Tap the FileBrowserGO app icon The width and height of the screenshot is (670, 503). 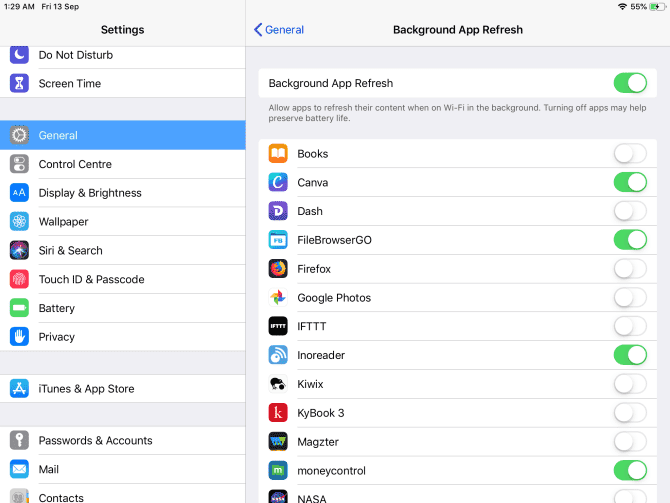pos(278,240)
